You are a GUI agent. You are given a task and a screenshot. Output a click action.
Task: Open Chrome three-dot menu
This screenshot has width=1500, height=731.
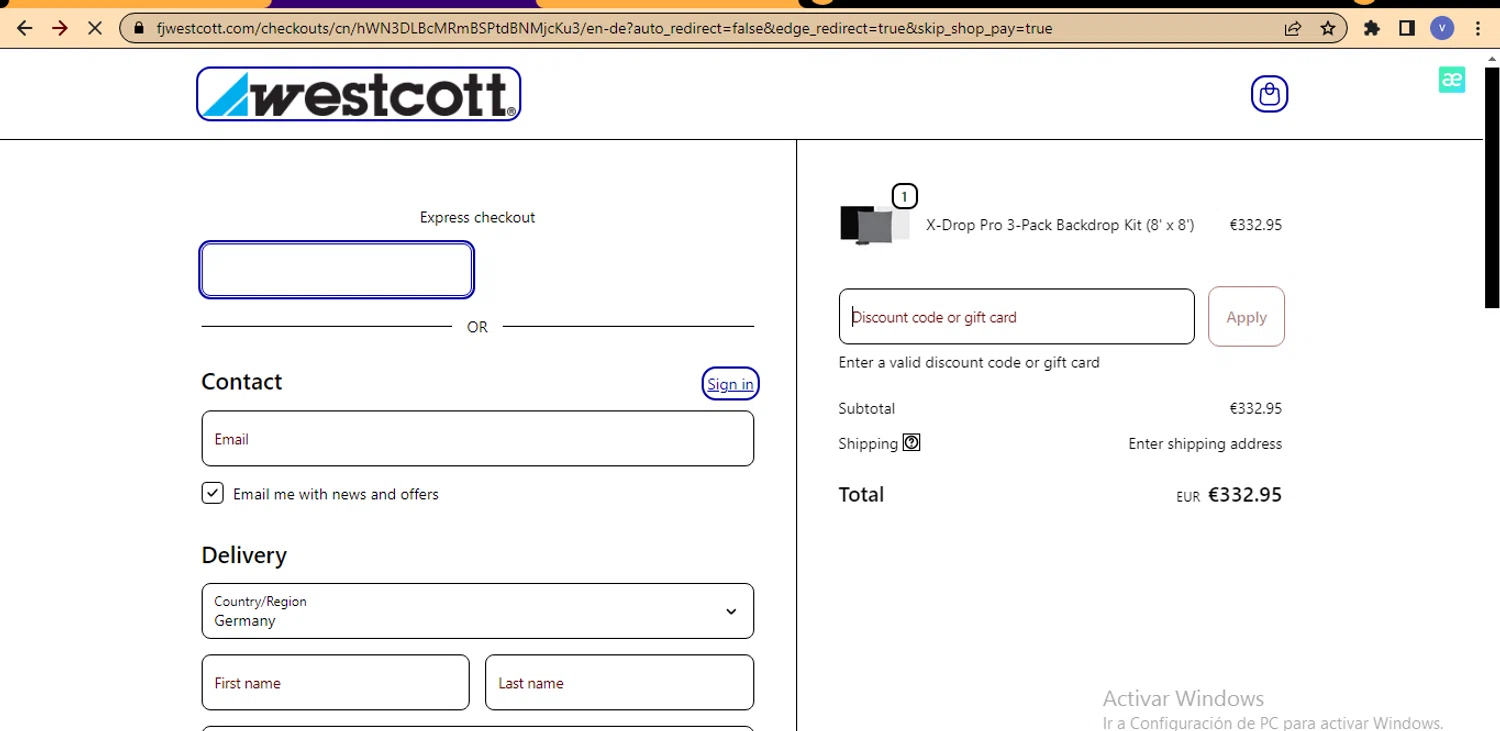pos(1478,28)
